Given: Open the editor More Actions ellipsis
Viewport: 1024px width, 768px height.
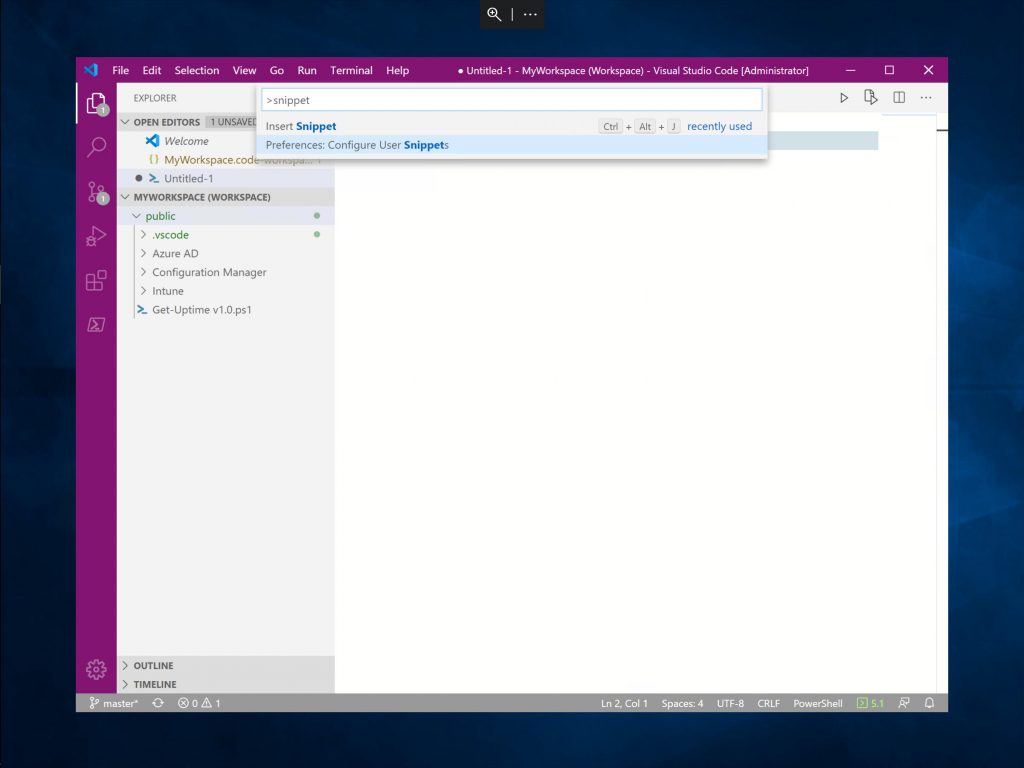Looking at the screenshot, I should [x=926, y=98].
